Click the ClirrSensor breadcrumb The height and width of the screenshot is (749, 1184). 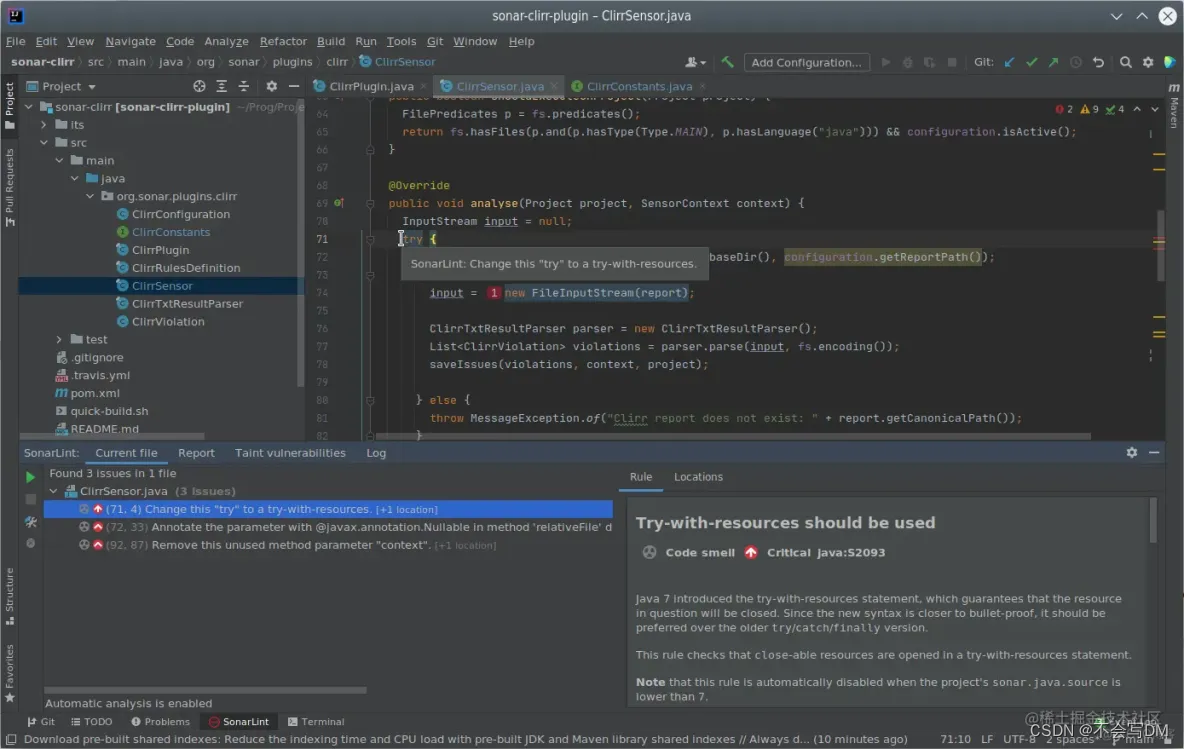point(398,62)
